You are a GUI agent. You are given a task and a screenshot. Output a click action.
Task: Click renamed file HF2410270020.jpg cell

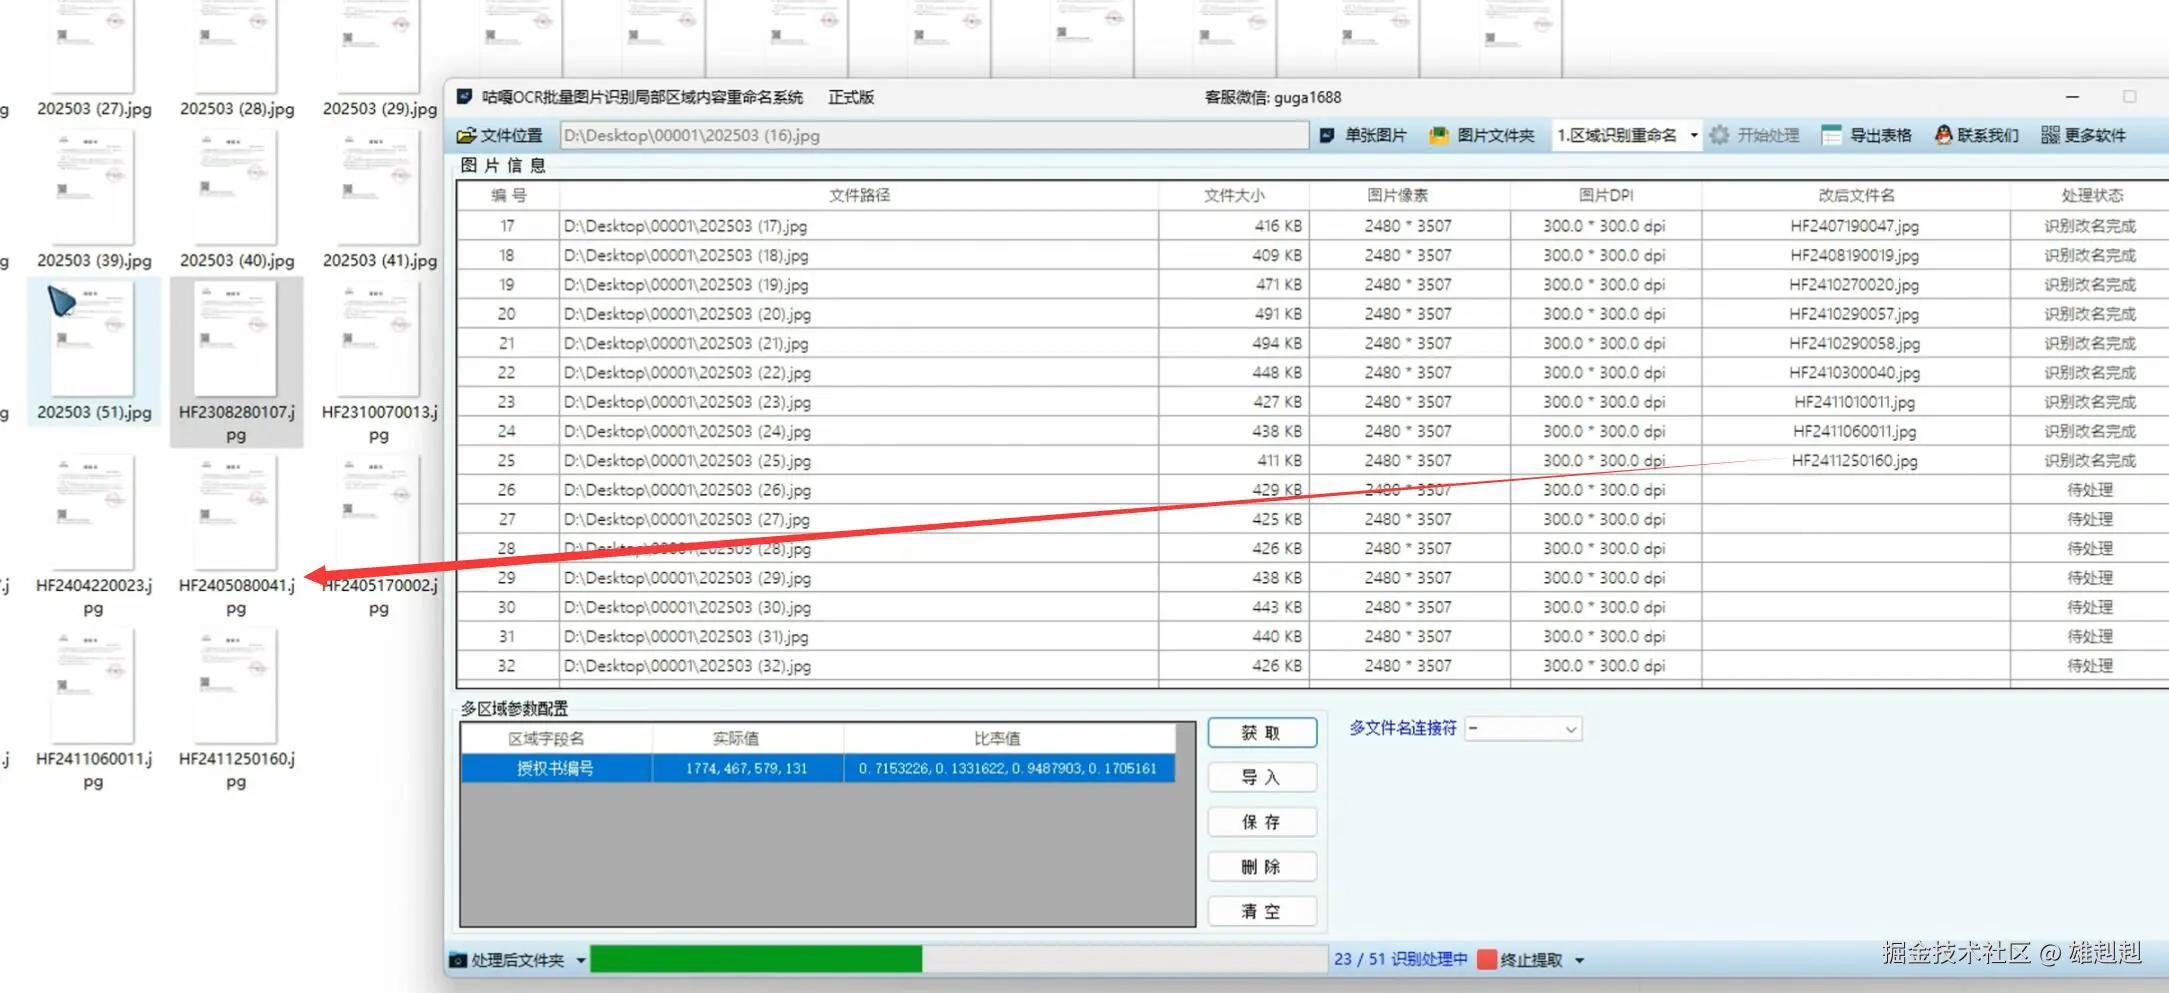tap(1855, 285)
